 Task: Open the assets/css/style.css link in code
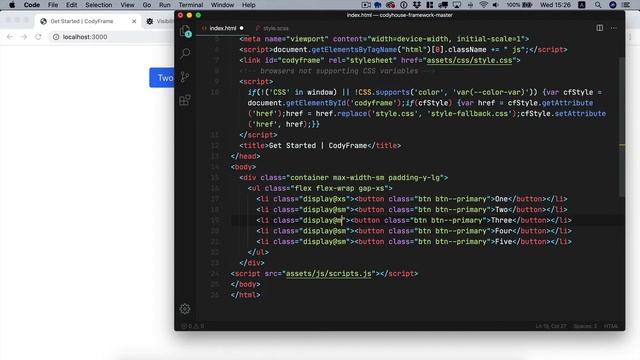pyautogui.click(x=469, y=60)
